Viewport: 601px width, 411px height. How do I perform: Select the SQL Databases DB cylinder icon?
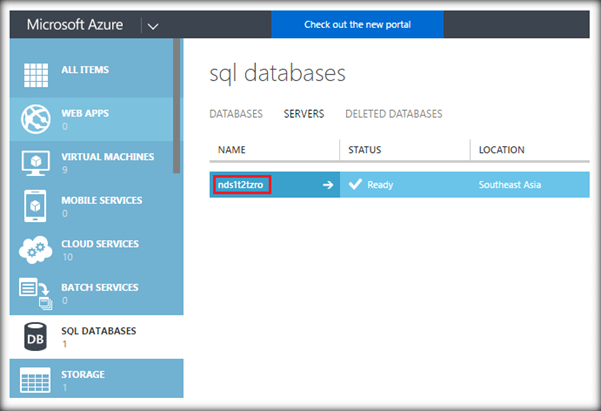point(35,337)
